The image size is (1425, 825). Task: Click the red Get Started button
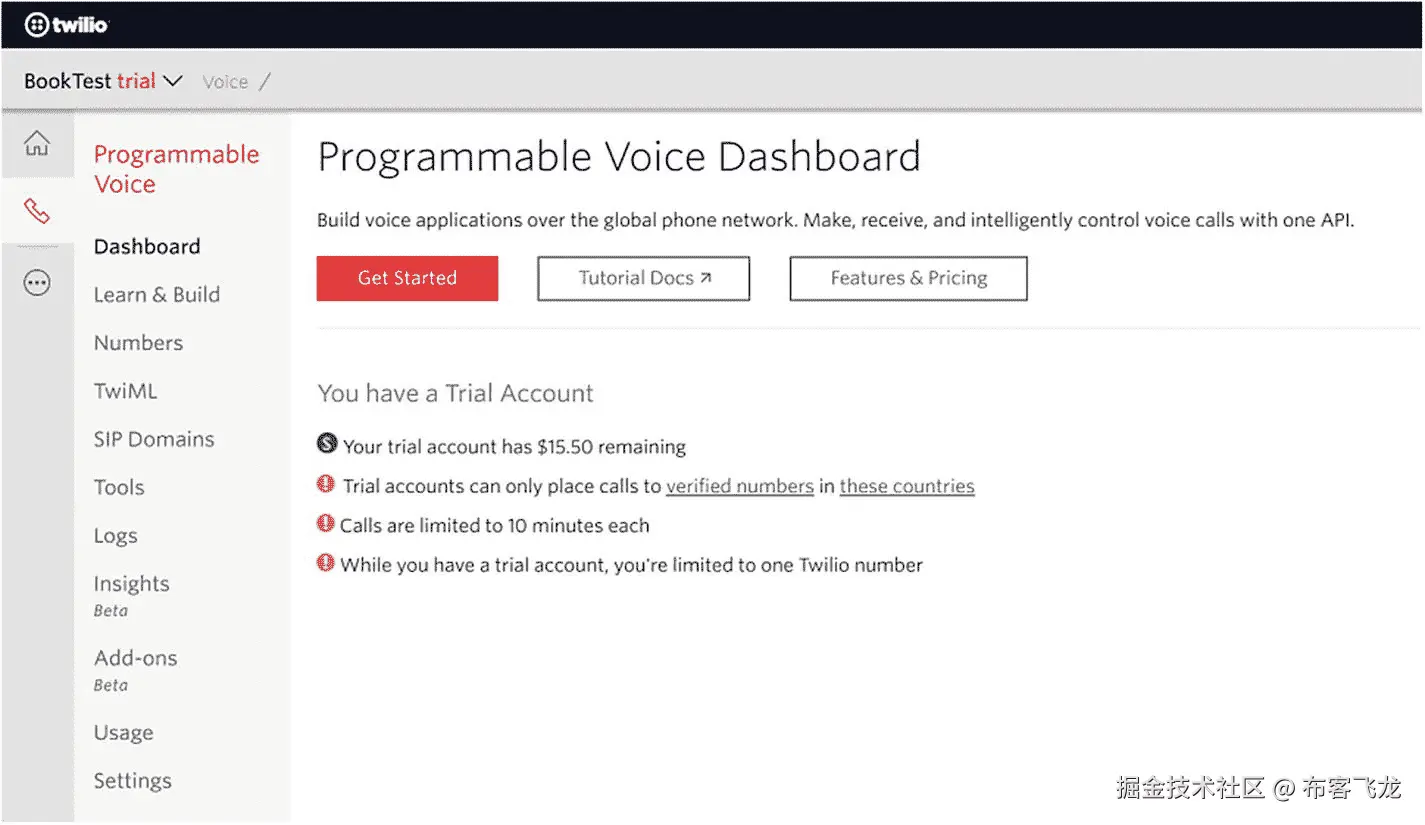pyautogui.click(x=407, y=278)
